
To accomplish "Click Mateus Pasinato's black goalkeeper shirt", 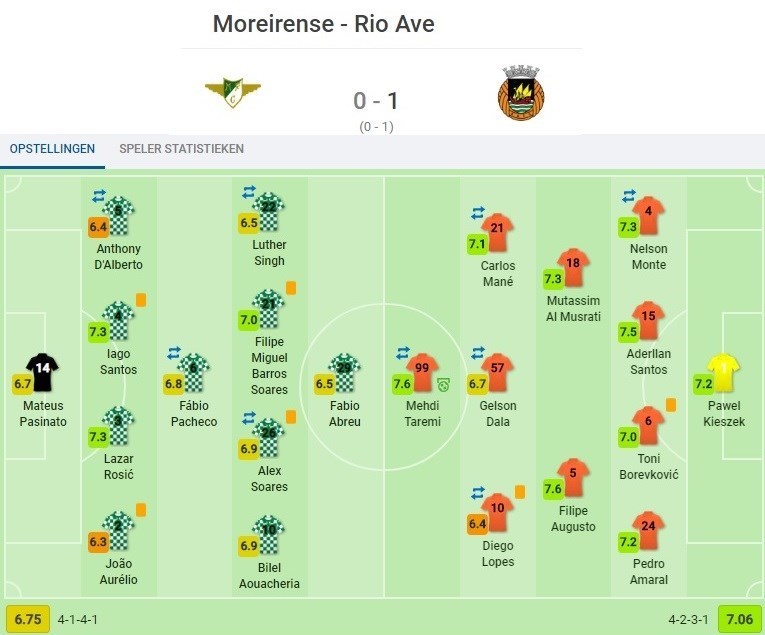I will pyautogui.click(x=43, y=371).
